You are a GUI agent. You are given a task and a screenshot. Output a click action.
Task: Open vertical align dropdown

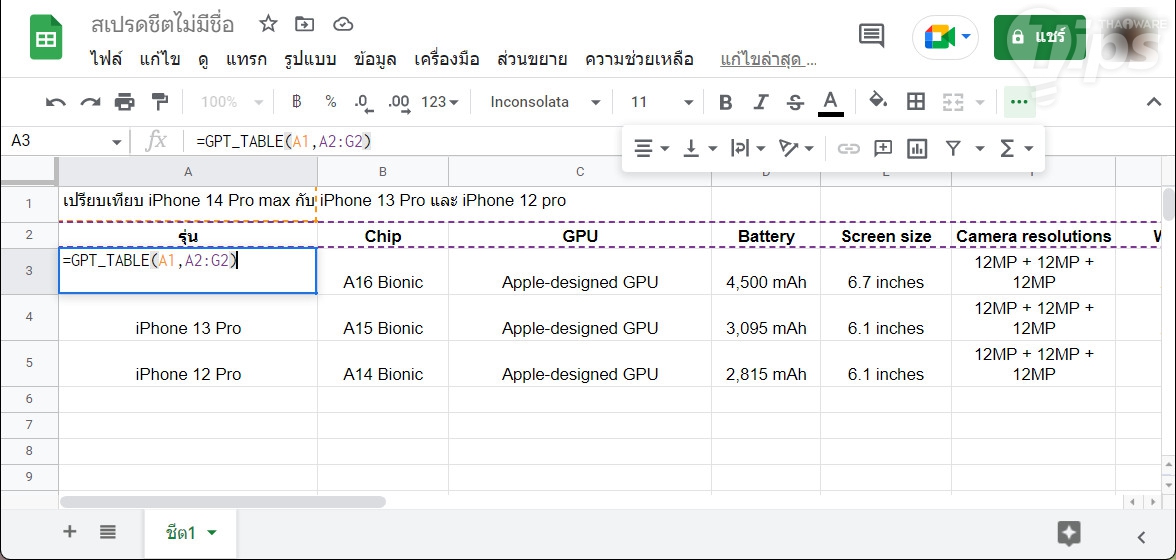699,148
